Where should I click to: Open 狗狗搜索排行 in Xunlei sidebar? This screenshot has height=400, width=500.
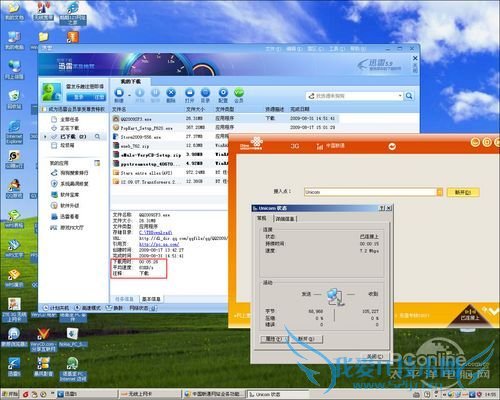tap(70, 173)
